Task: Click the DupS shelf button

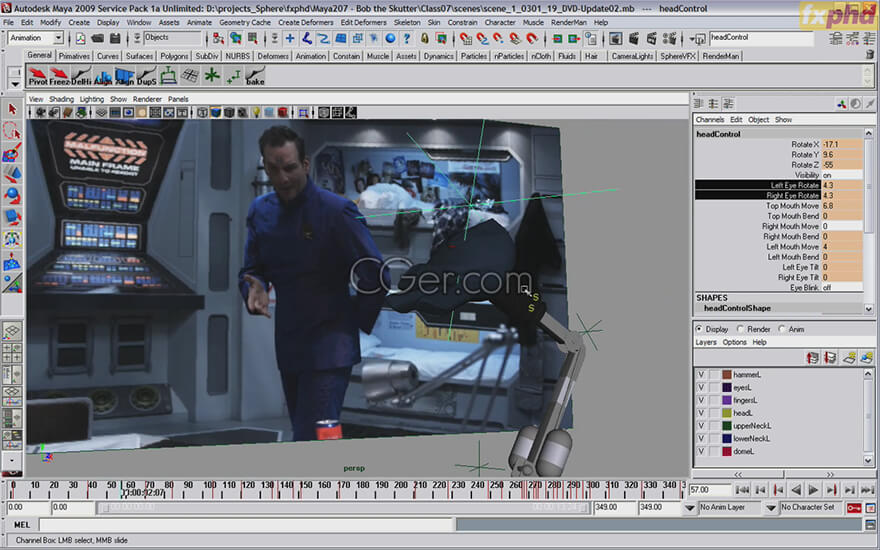Action: click(146, 76)
